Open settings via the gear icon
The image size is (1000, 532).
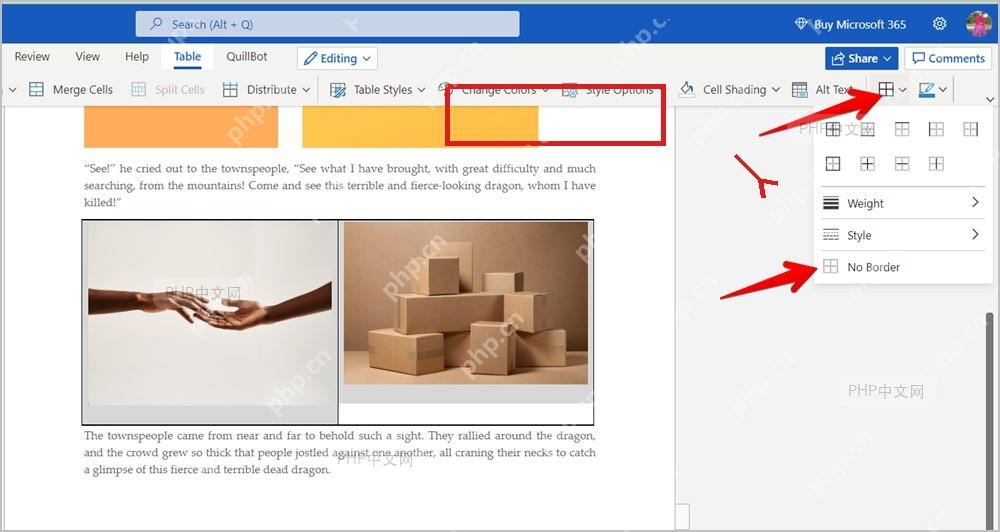939,24
